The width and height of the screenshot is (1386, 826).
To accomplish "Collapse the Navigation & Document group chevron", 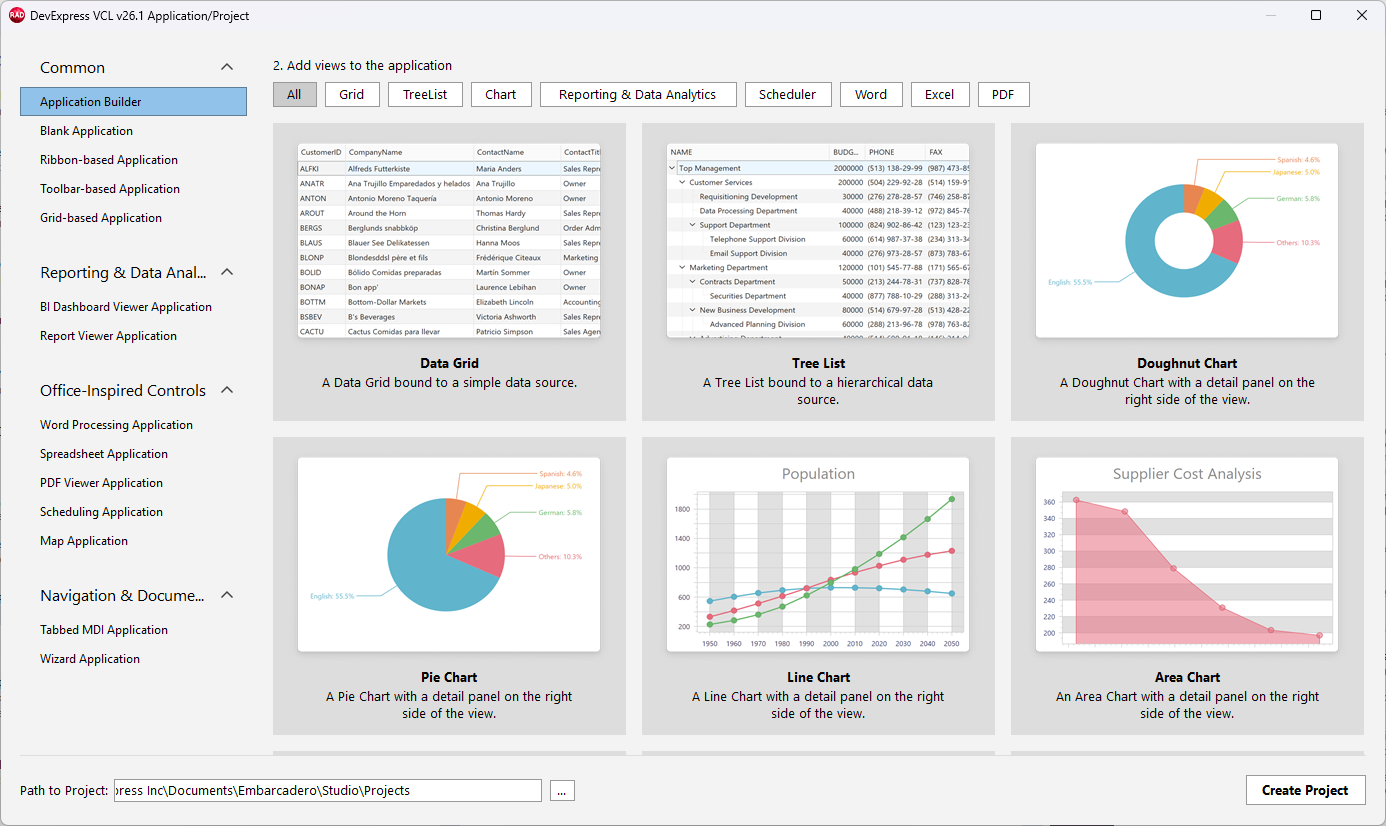I will (x=227, y=595).
